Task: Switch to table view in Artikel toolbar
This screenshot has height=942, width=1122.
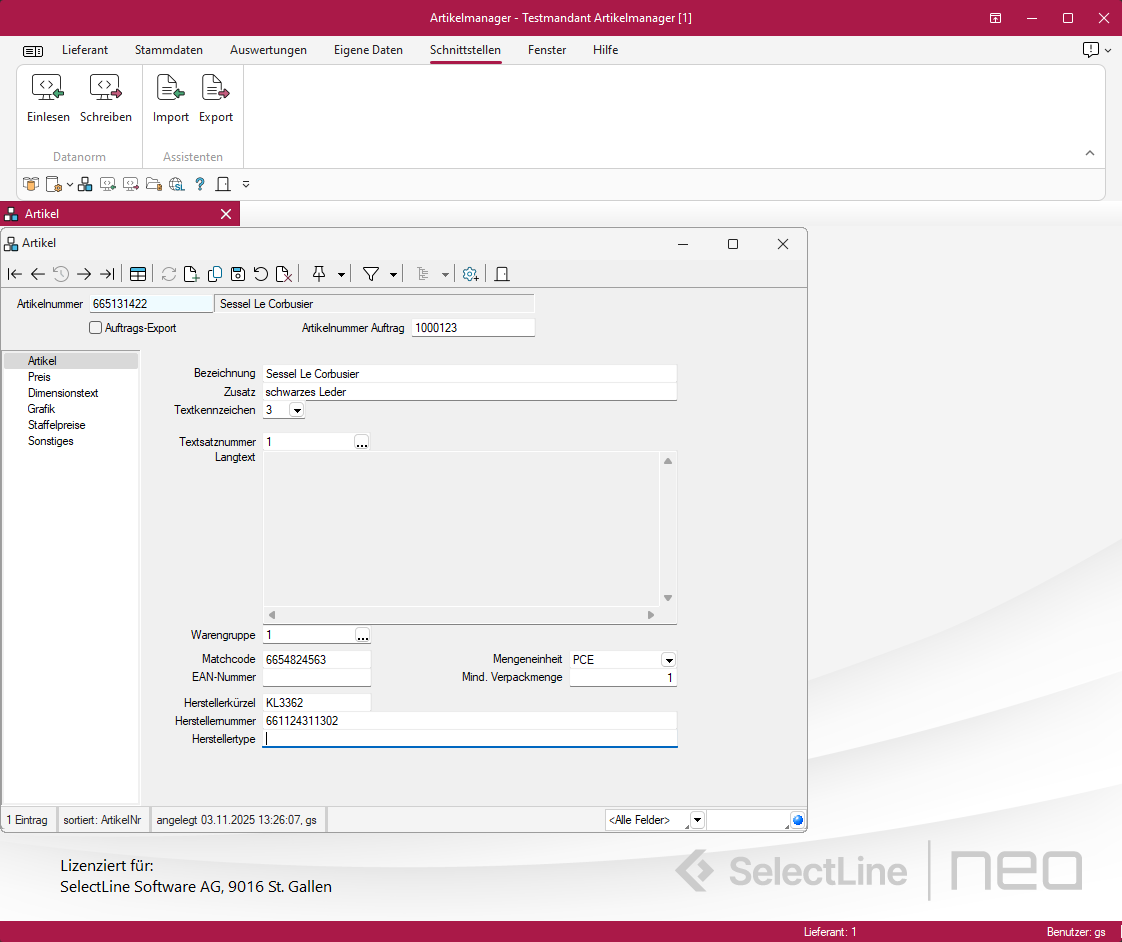Action: (138, 274)
